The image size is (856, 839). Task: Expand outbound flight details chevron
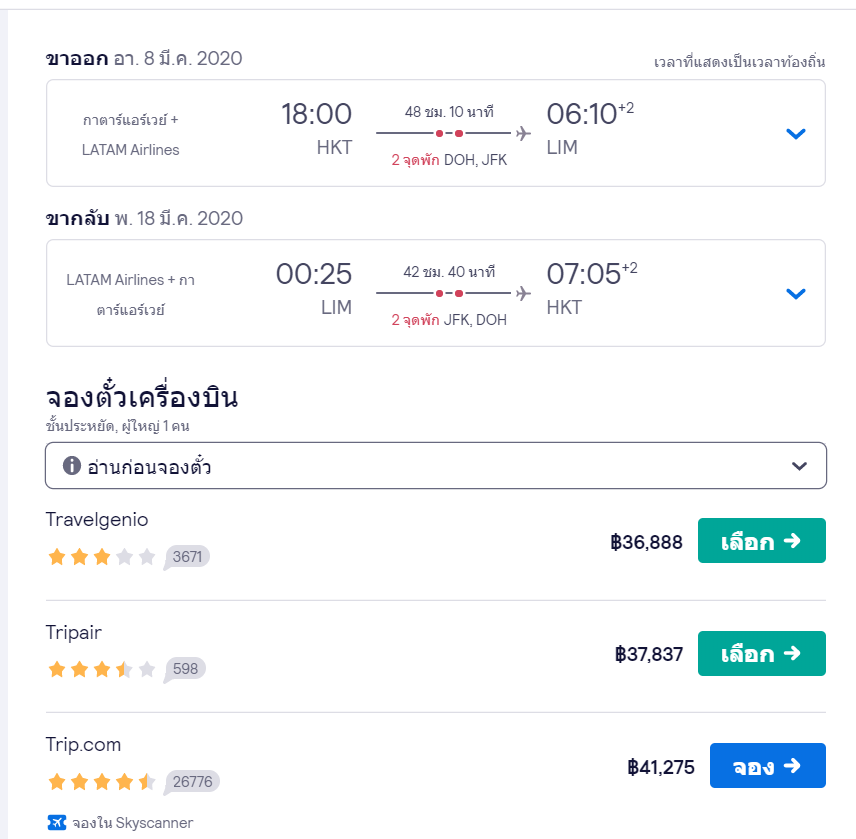[795, 134]
